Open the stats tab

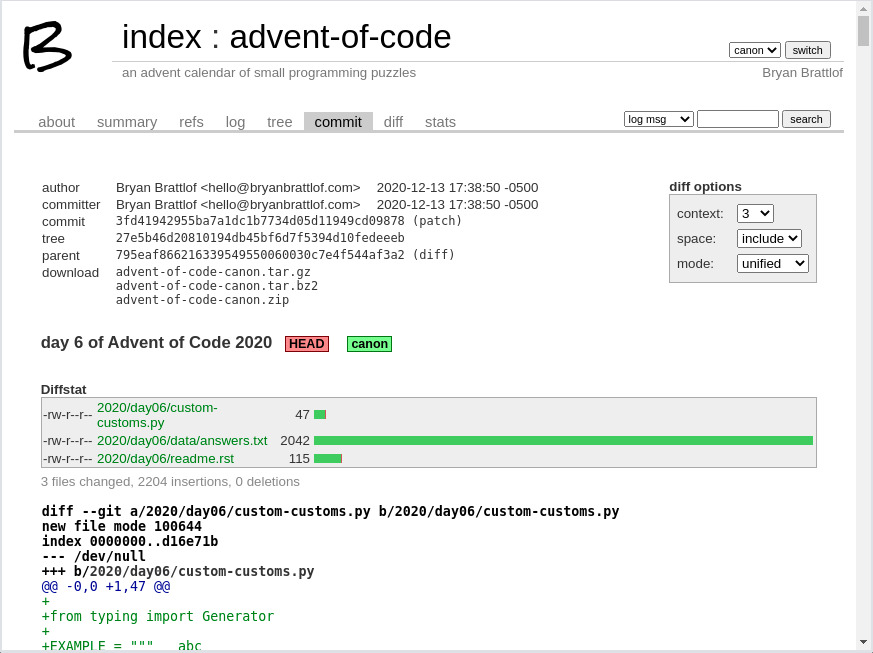coord(440,122)
